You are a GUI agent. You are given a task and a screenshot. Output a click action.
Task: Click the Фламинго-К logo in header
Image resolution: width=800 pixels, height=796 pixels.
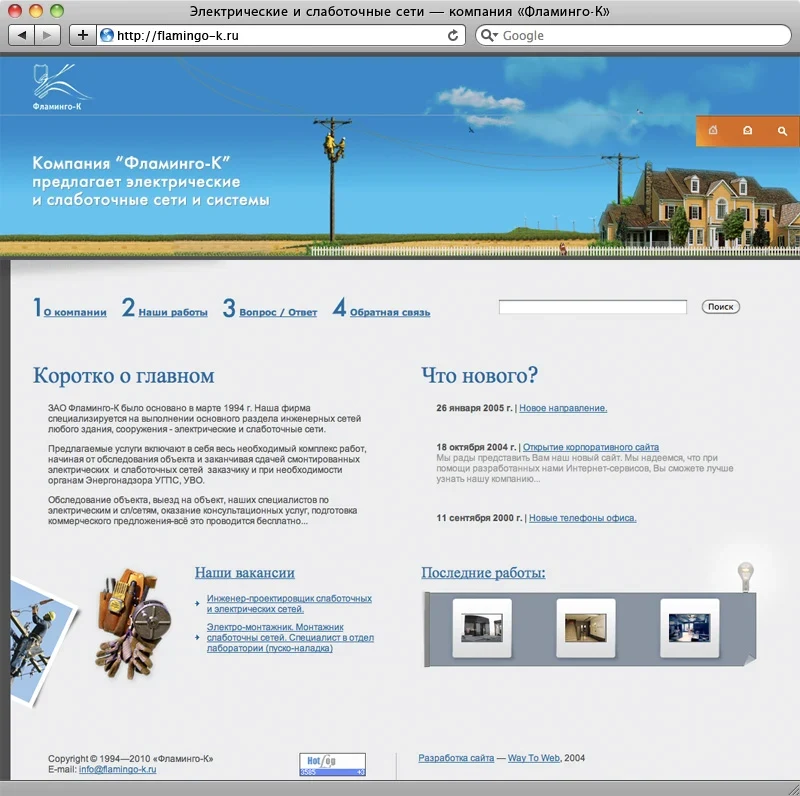coord(59,87)
